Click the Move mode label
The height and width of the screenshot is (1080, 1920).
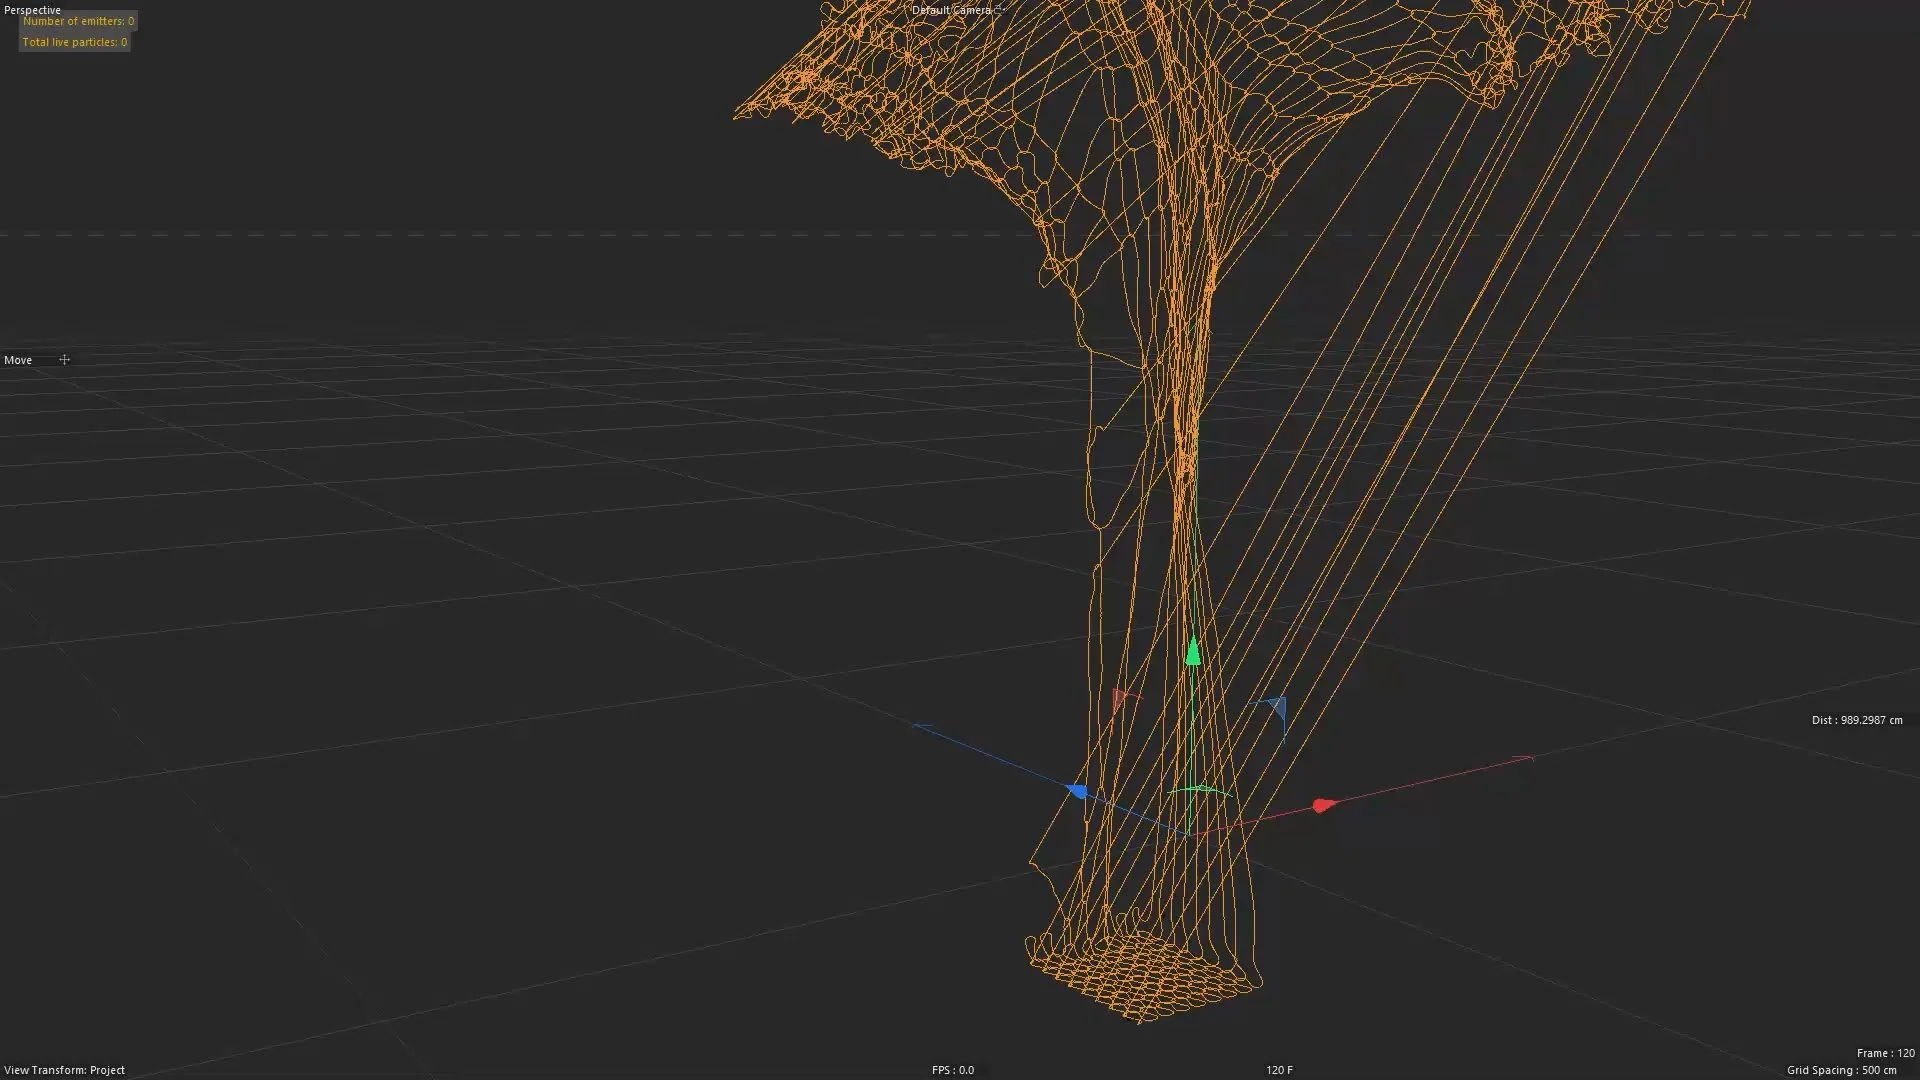[x=18, y=359]
